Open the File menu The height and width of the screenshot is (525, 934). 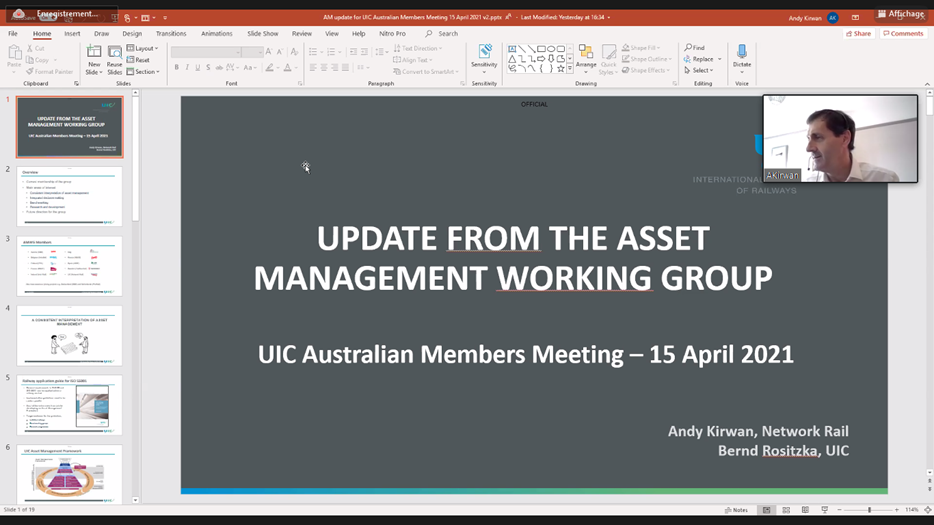13,33
